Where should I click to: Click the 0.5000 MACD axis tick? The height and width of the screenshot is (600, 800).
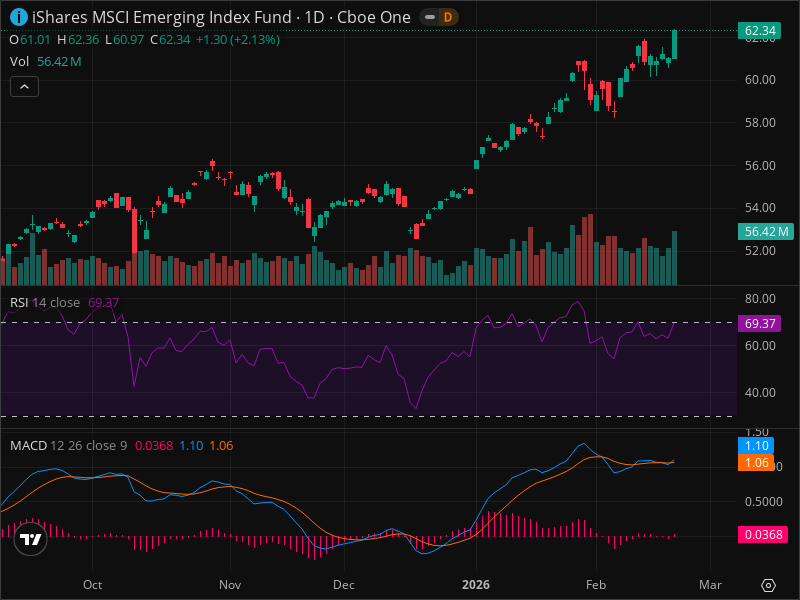click(763, 502)
